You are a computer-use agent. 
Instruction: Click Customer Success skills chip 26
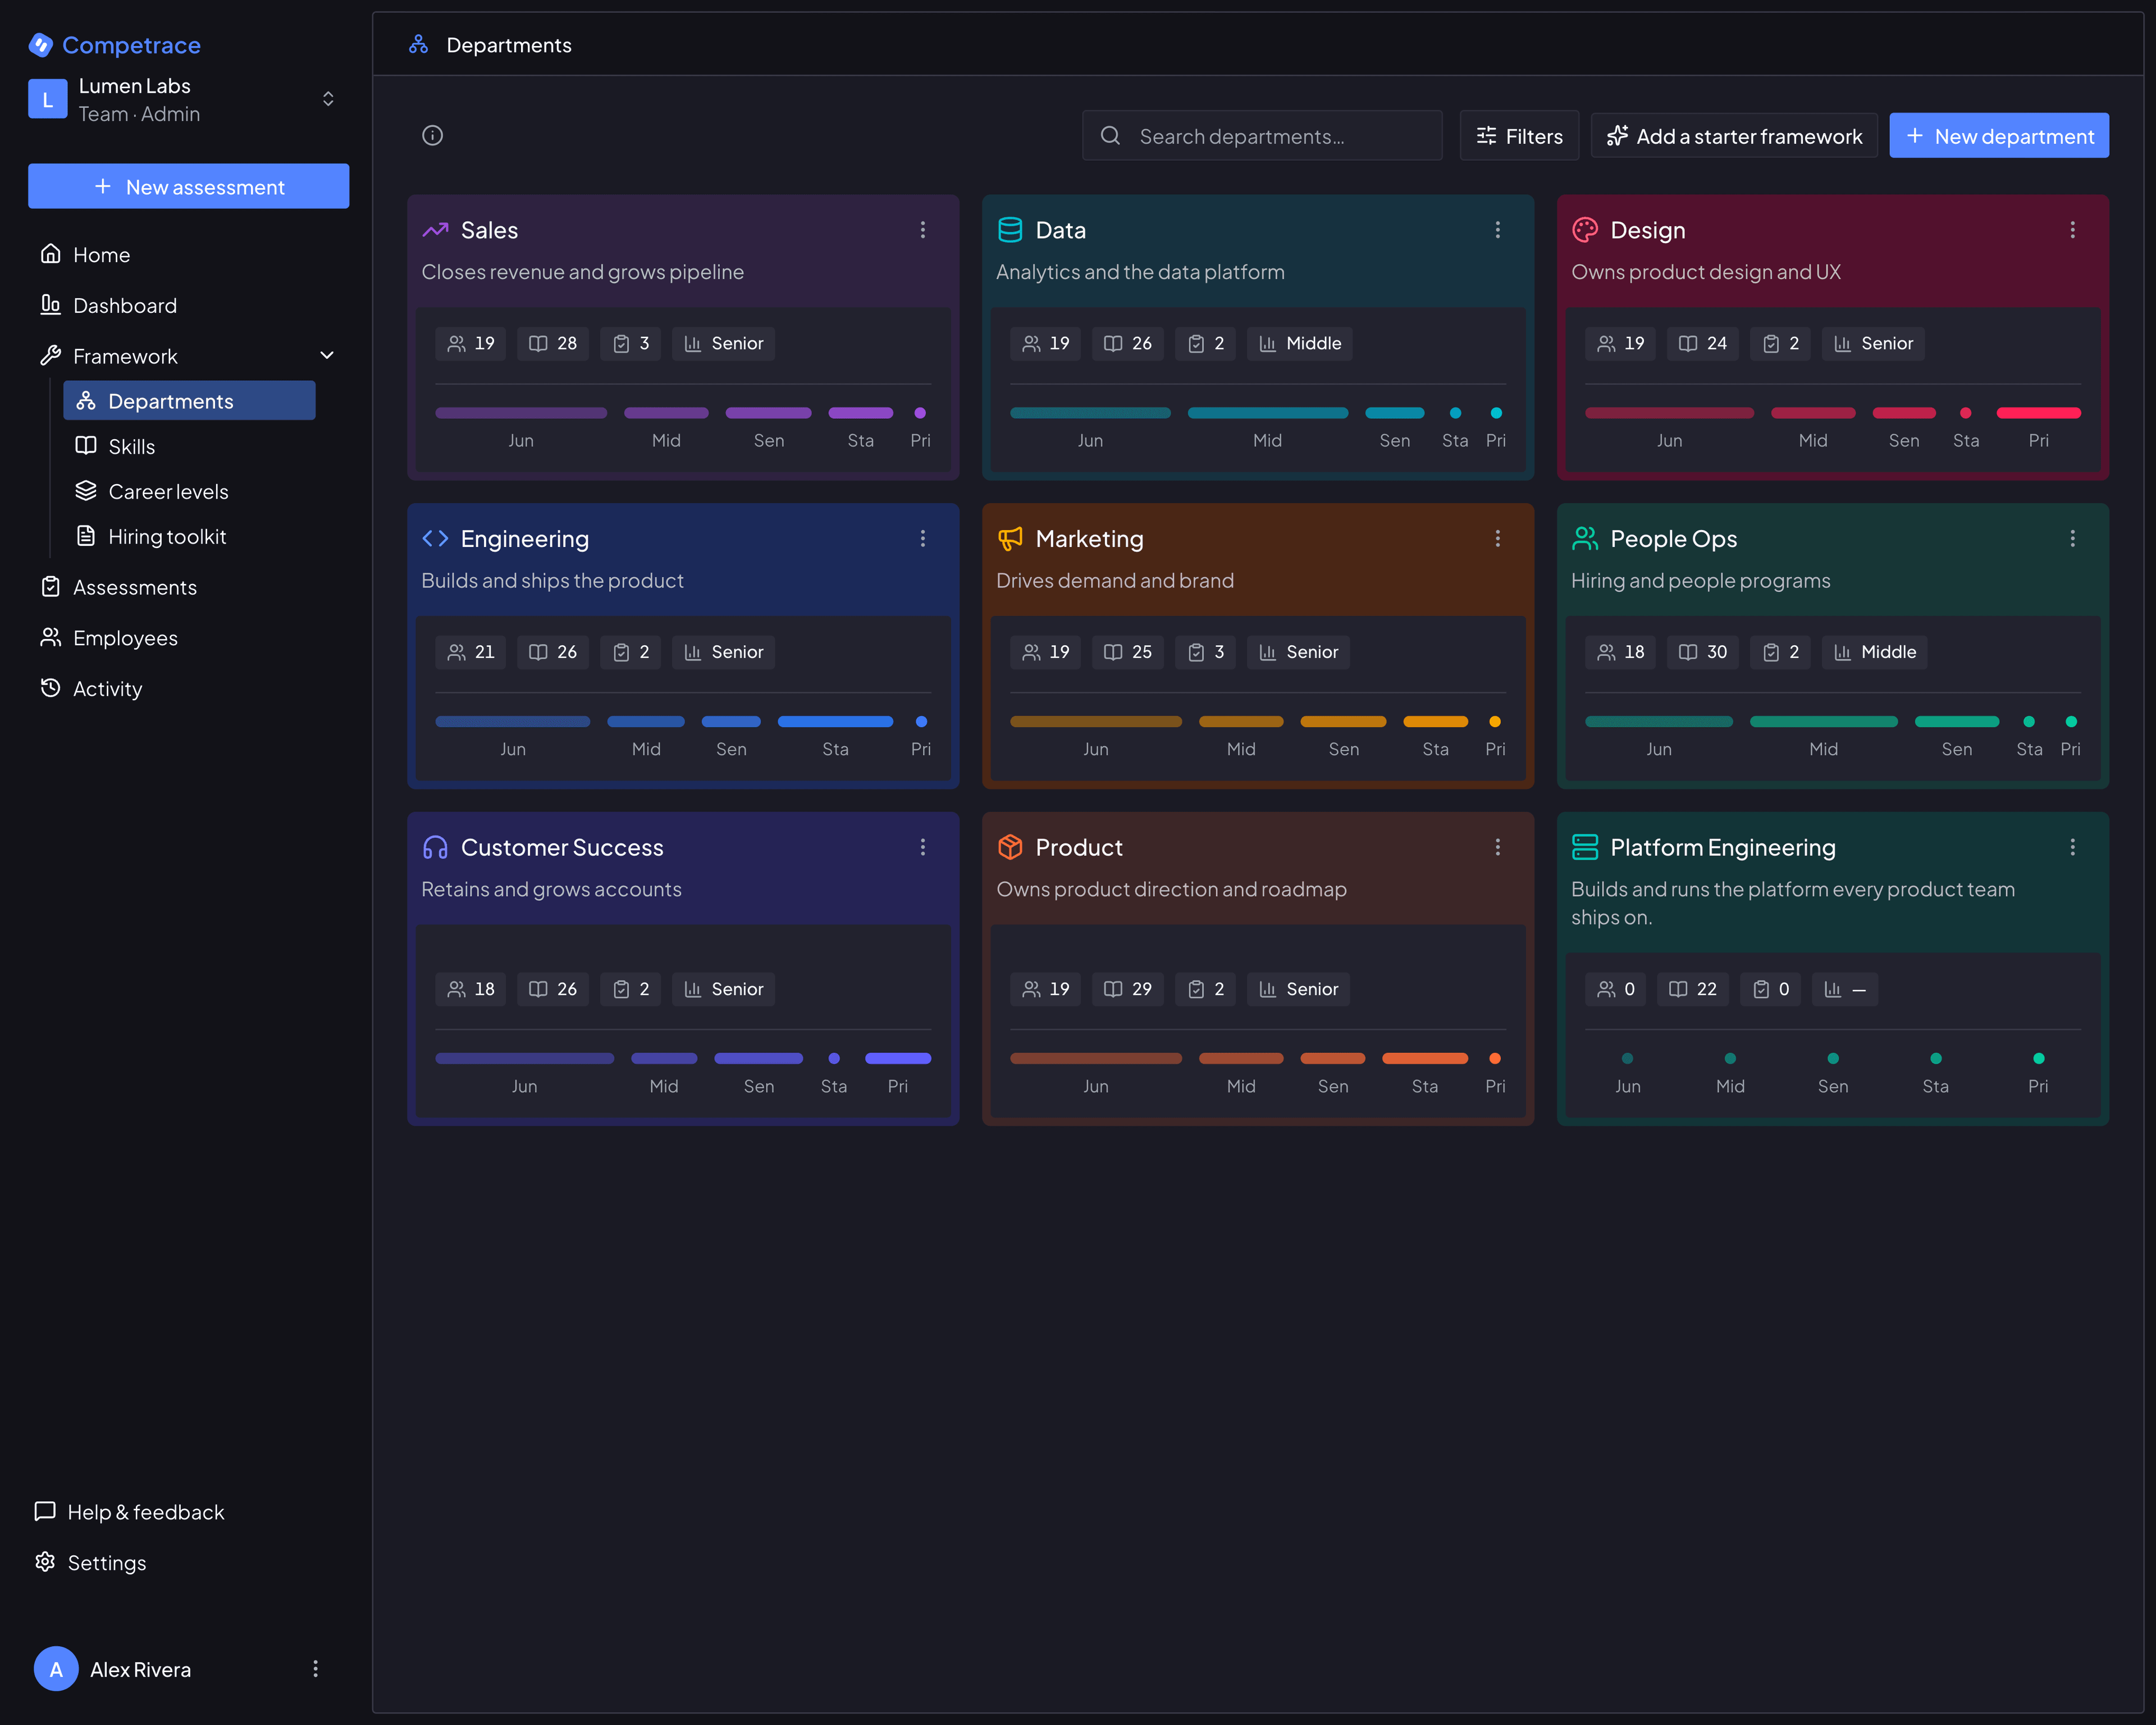pyautogui.click(x=553, y=989)
